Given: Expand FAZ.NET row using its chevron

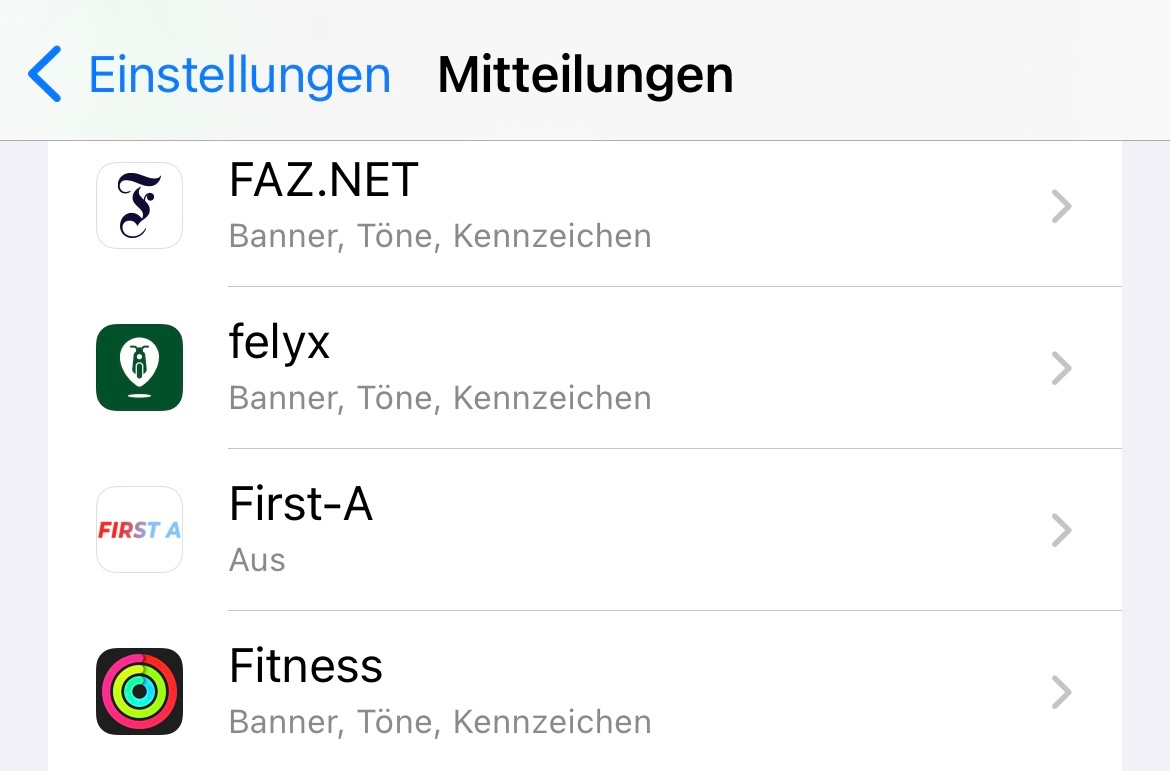Looking at the screenshot, I should (x=1061, y=207).
